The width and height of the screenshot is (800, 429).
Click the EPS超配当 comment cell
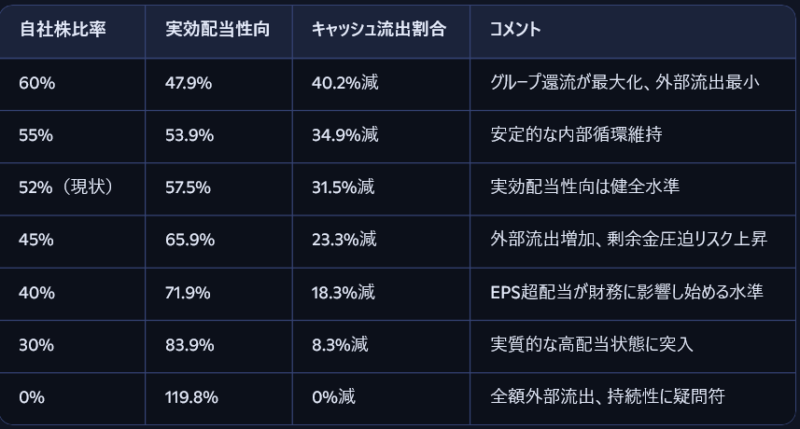tap(627, 292)
